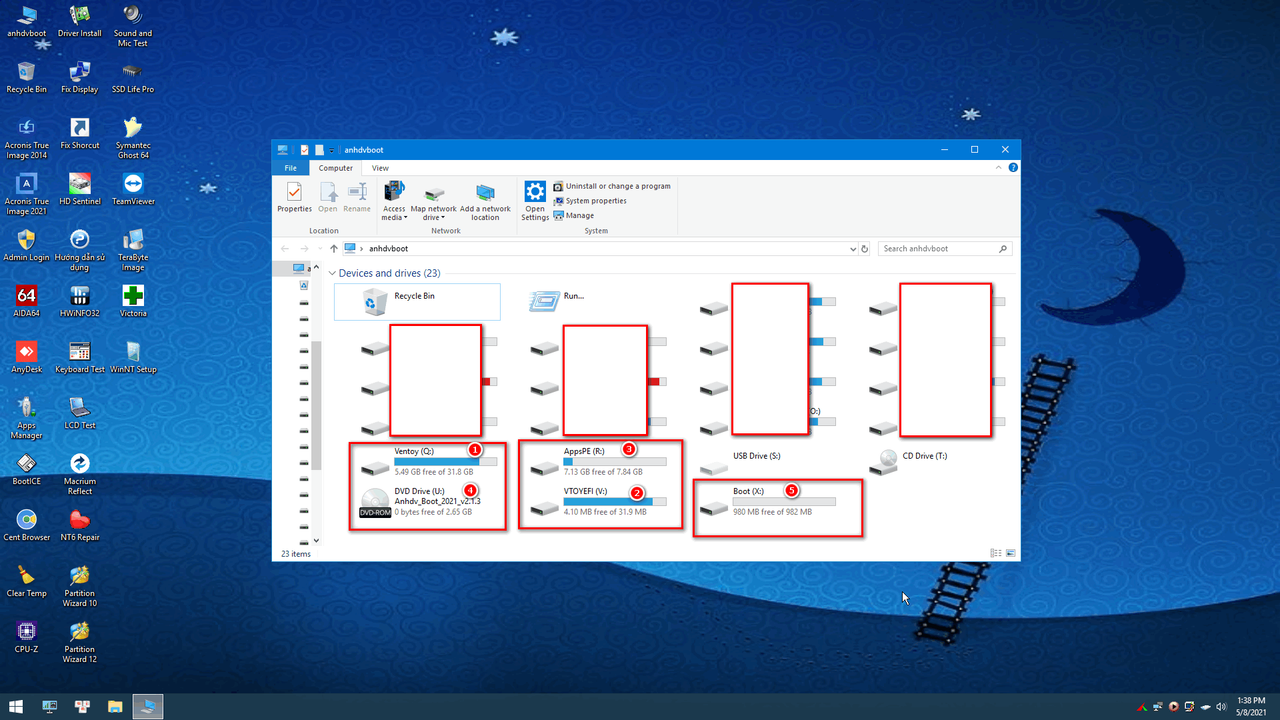The height and width of the screenshot is (720, 1280).
Task: Launch NT6 Repair
Action: pyautogui.click(x=80, y=526)
